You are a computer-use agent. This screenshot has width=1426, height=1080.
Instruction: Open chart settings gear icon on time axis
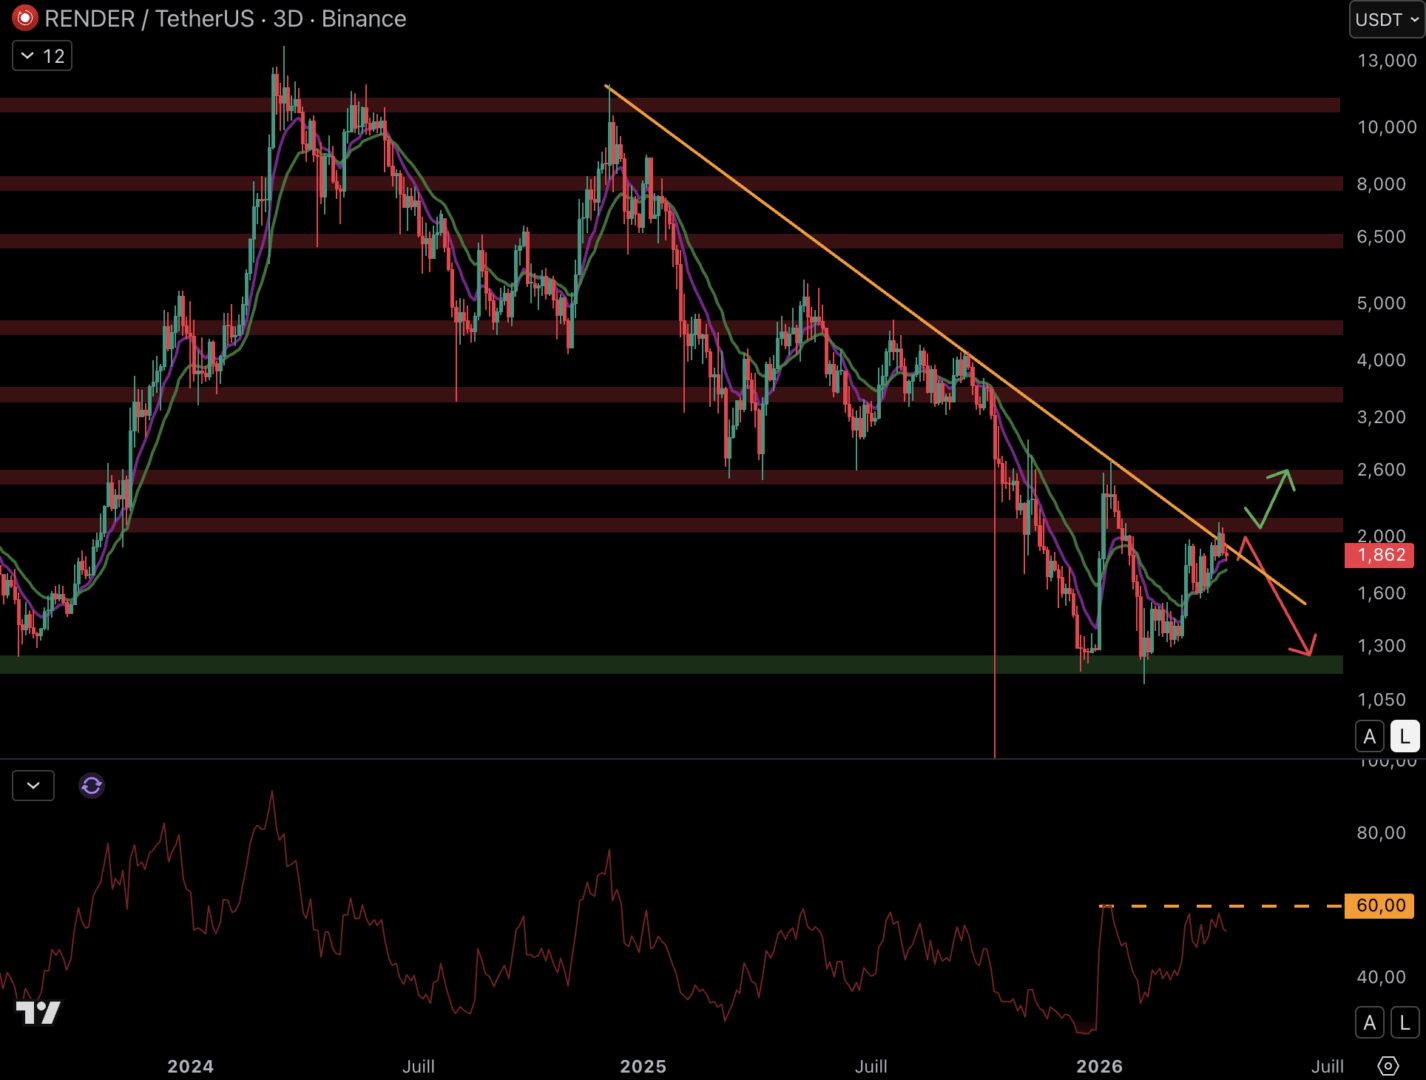click(x=1388, y=1066)
